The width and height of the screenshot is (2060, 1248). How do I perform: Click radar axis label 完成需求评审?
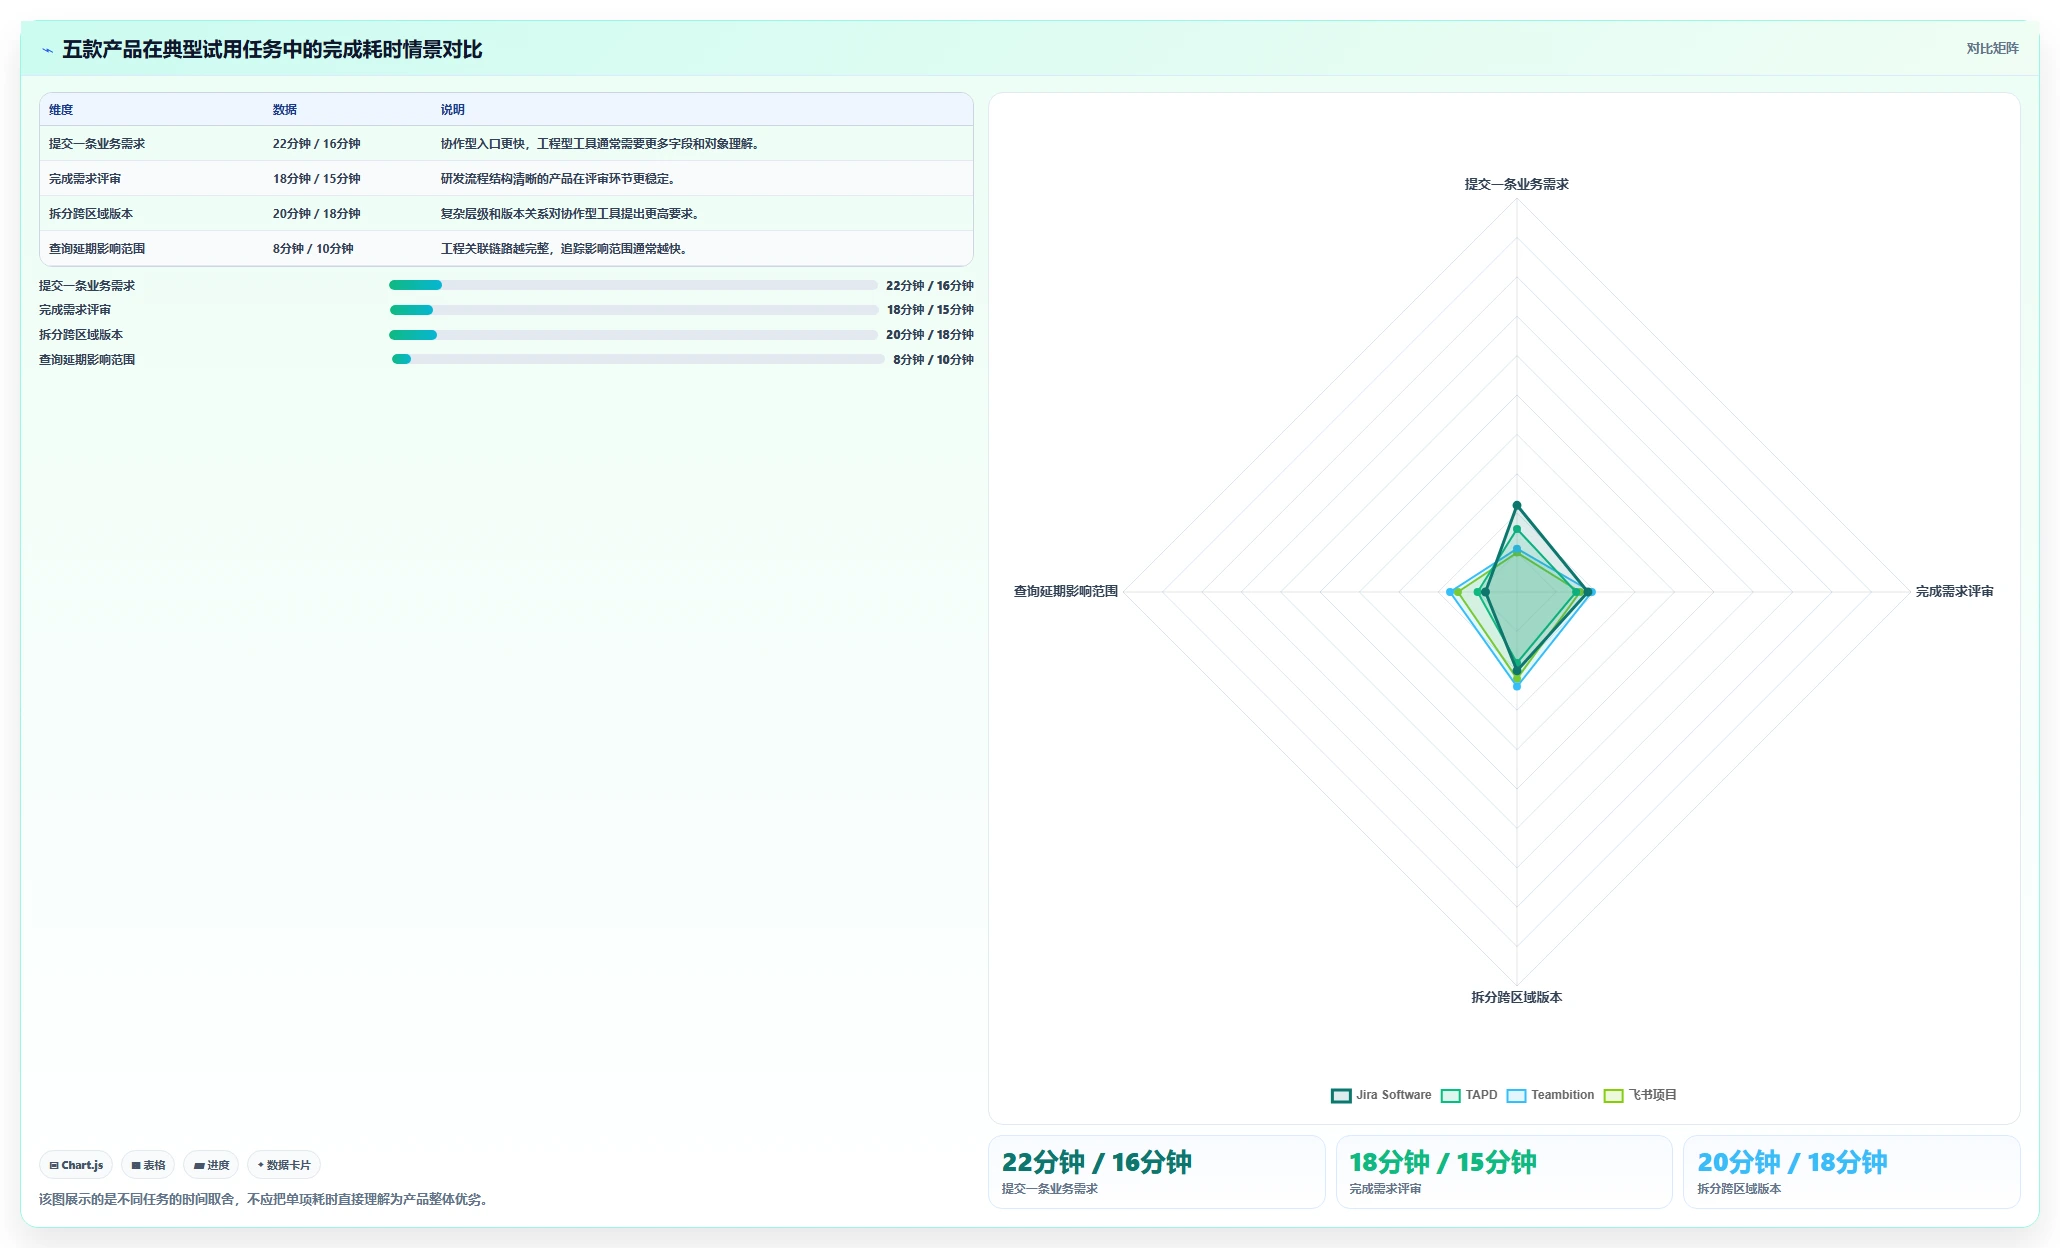coord(1954,592)
